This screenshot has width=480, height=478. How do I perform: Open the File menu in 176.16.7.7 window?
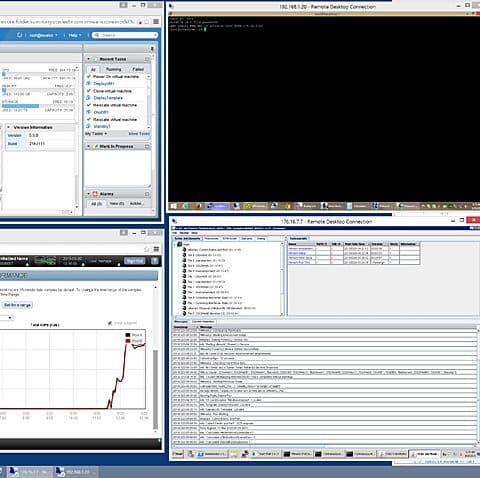[174, 233]
